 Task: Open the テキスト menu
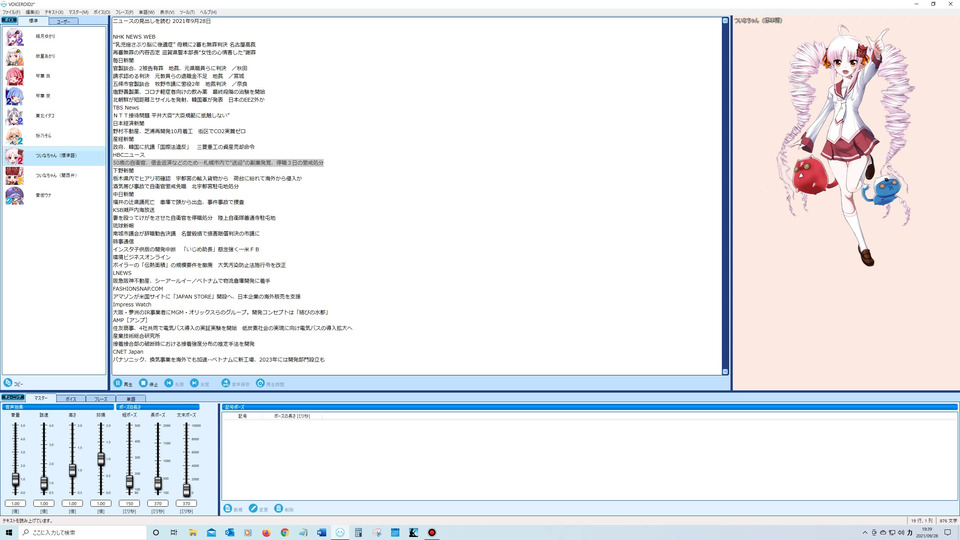click(54, 12)
